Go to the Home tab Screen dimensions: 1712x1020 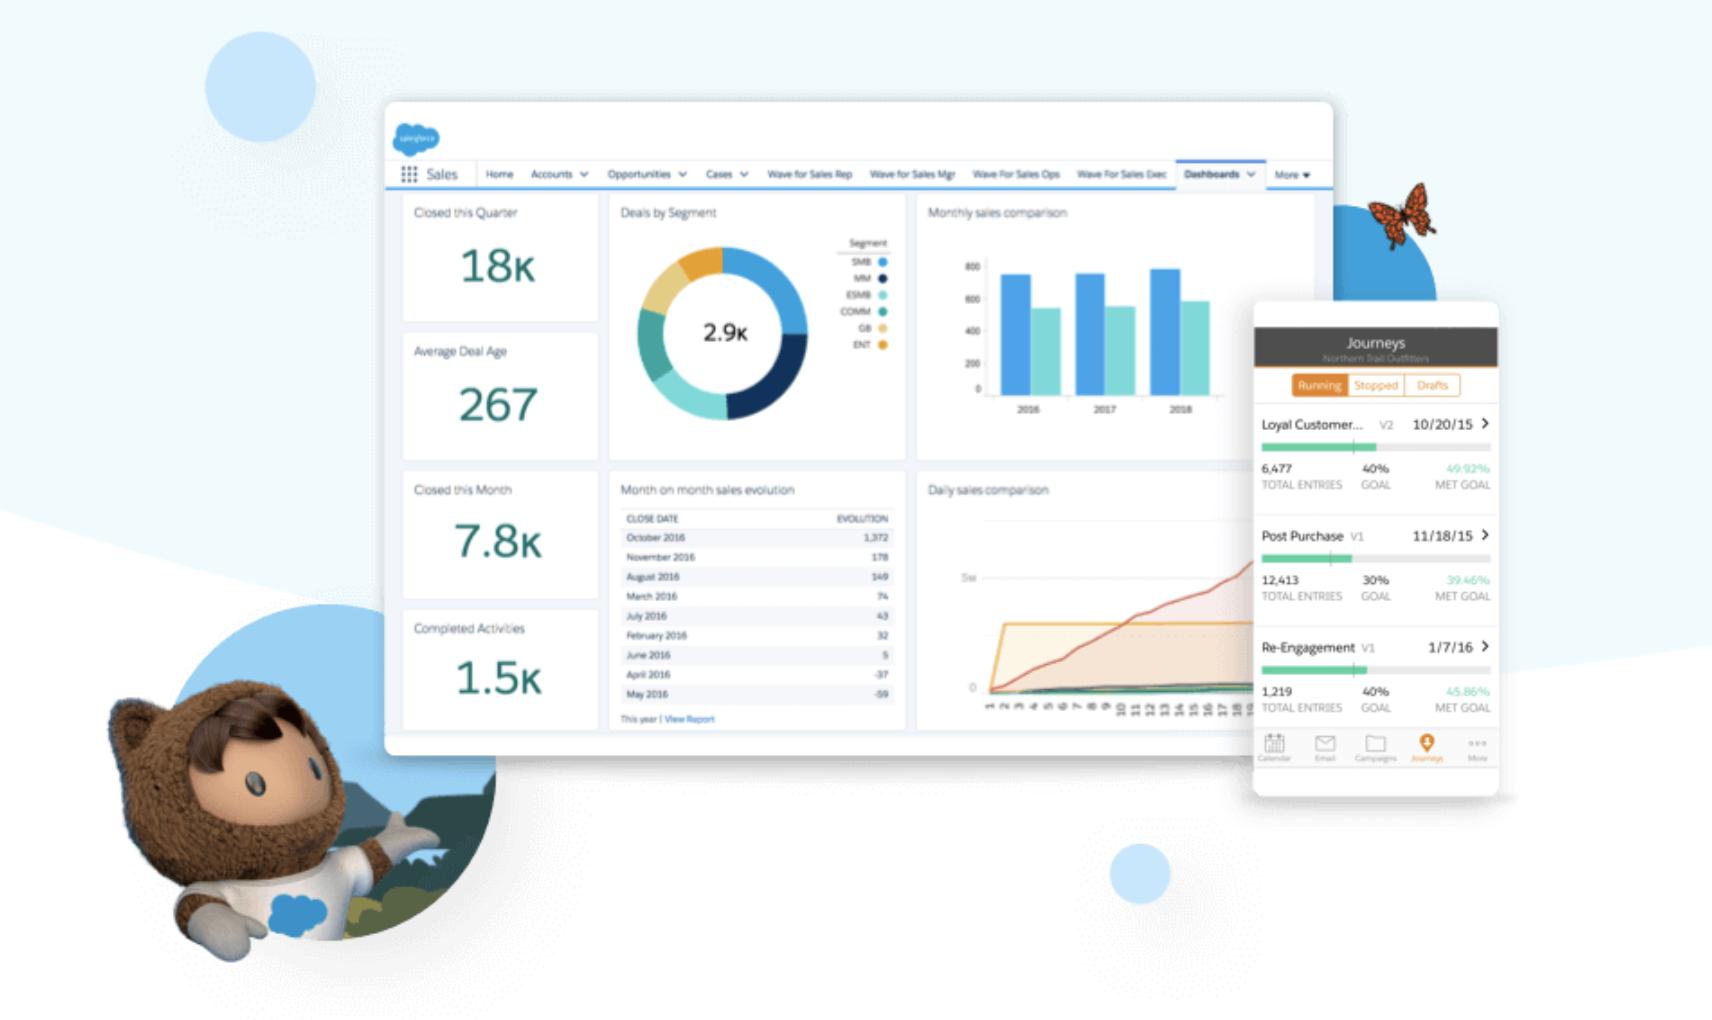tap(499, 174)
